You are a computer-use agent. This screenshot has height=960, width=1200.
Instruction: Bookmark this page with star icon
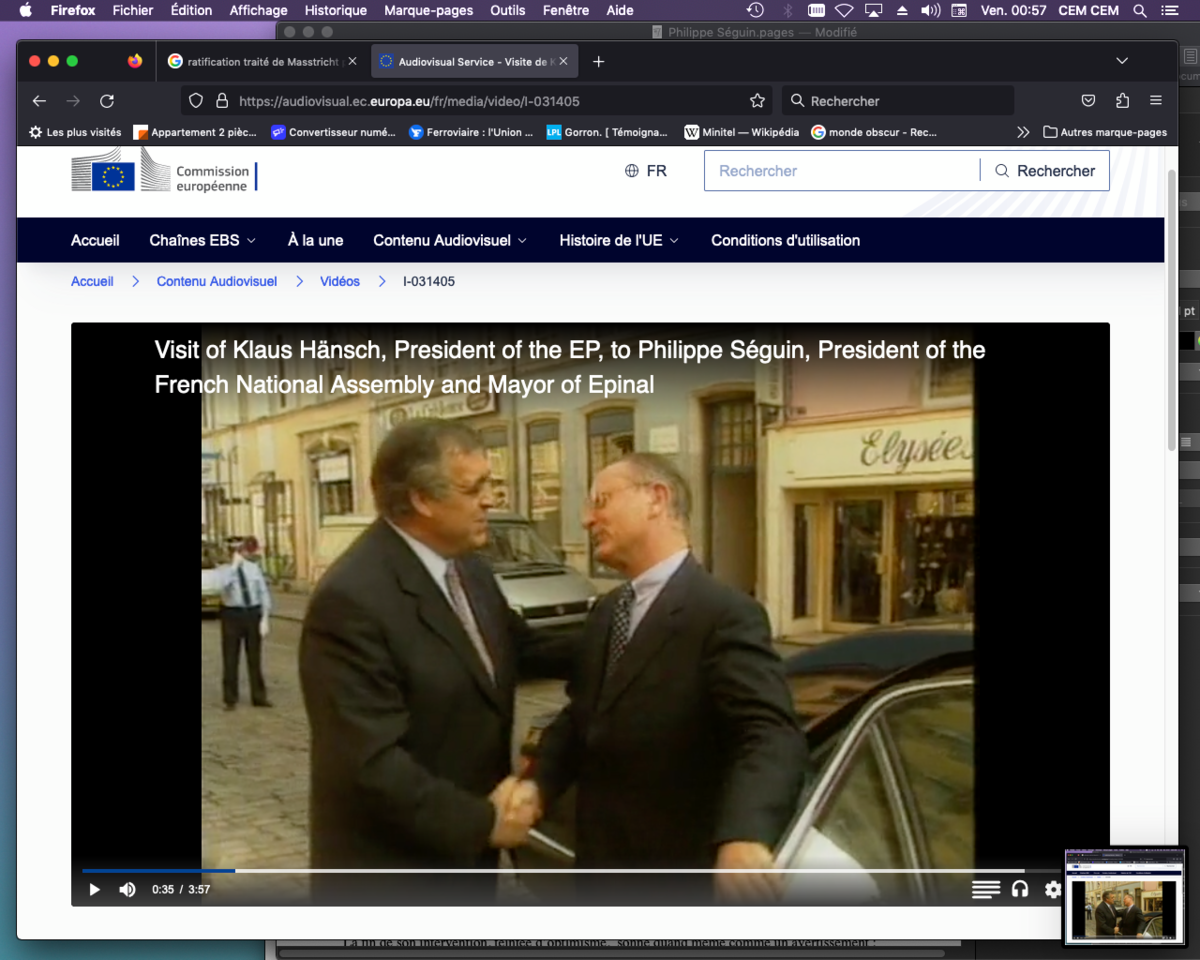coord(757,101)
